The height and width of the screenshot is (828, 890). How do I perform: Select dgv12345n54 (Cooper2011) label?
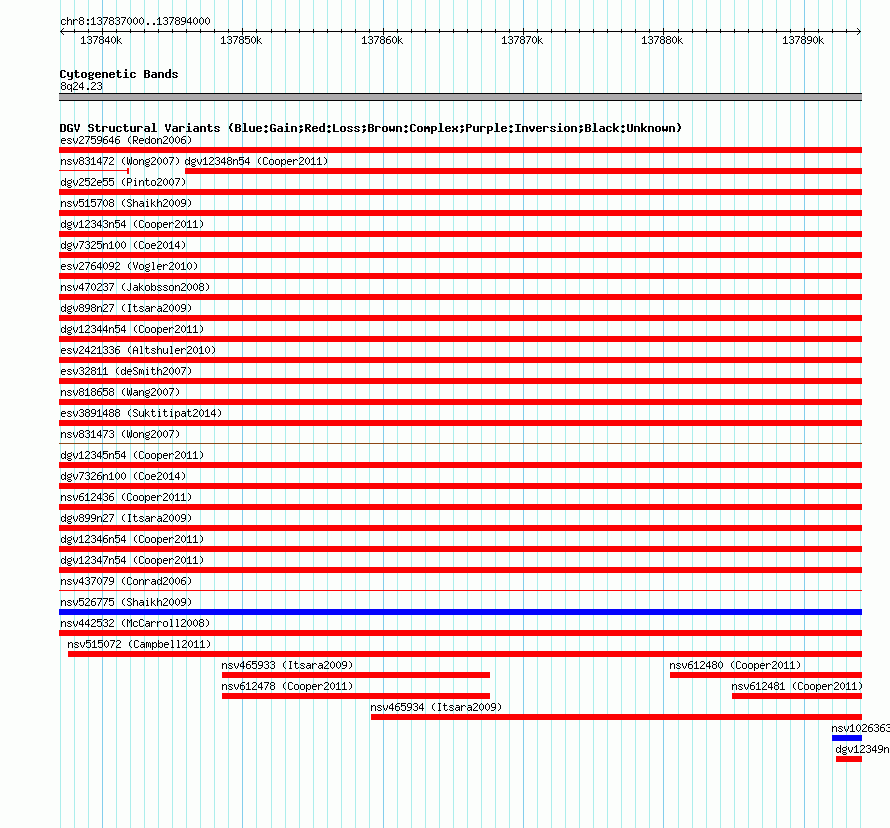click(132, 455)
